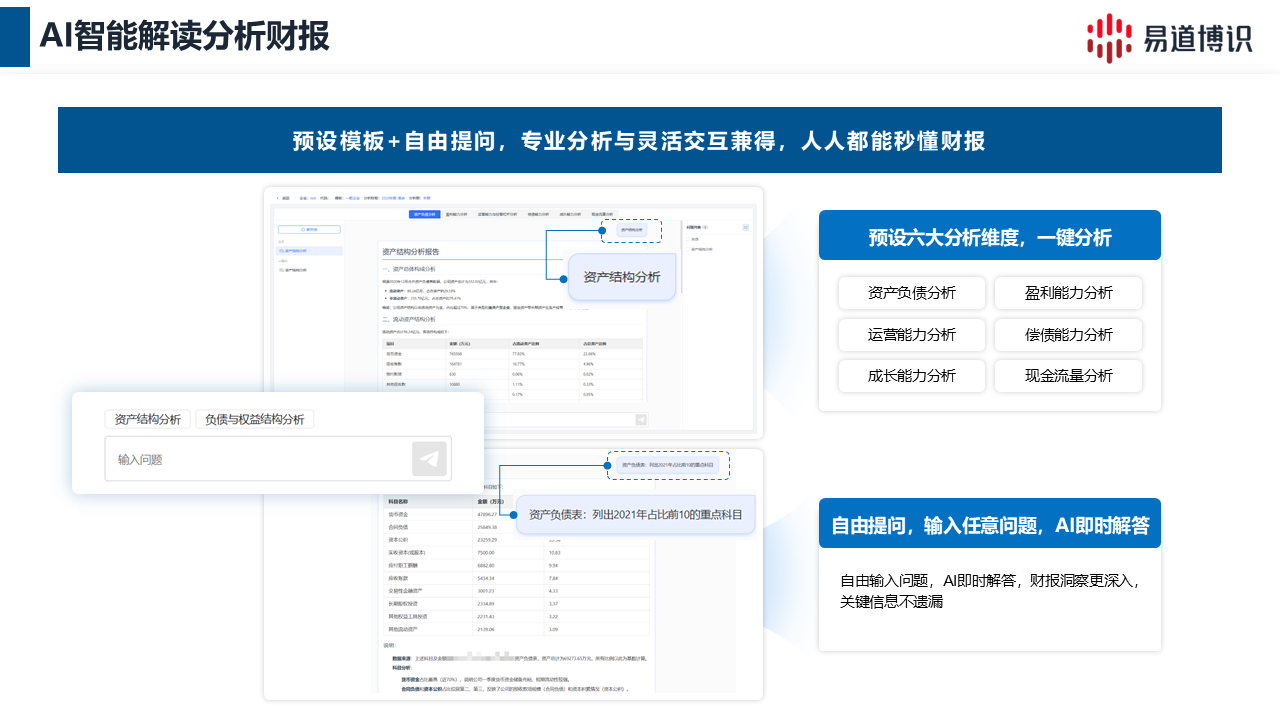Click the 资产结构分析 quick question chip
Viewport: 1280px width, 720px height.
pos(148,419)
